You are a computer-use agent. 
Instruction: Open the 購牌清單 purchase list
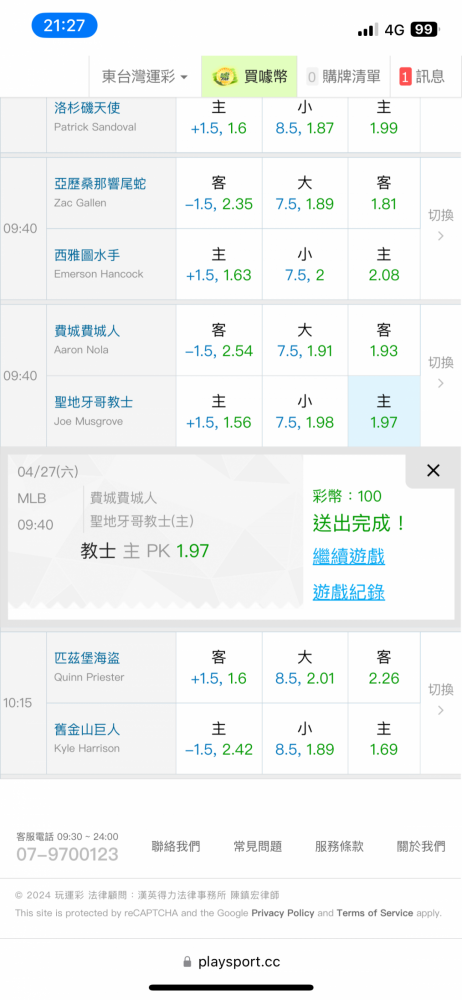click(343, 77)
